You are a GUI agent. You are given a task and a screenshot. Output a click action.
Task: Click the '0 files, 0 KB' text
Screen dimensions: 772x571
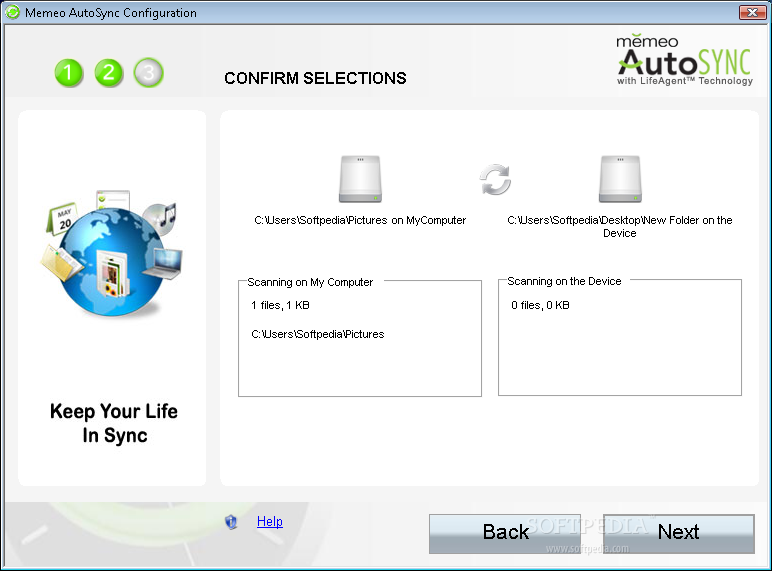pyautogui.click(x=540, y=305)
